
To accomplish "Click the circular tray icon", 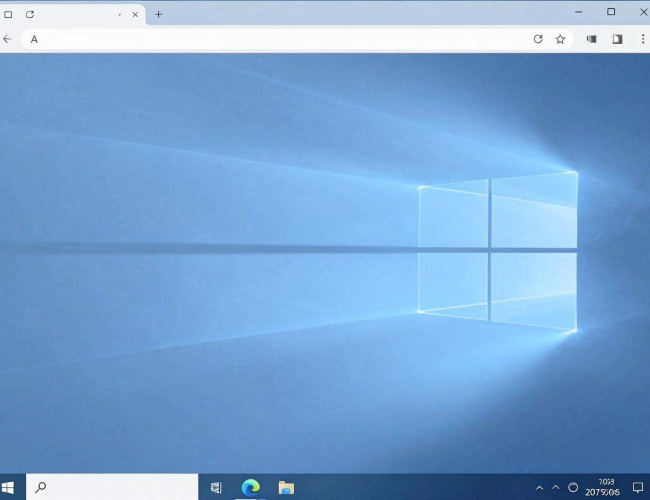I will [x=573, y=488].
